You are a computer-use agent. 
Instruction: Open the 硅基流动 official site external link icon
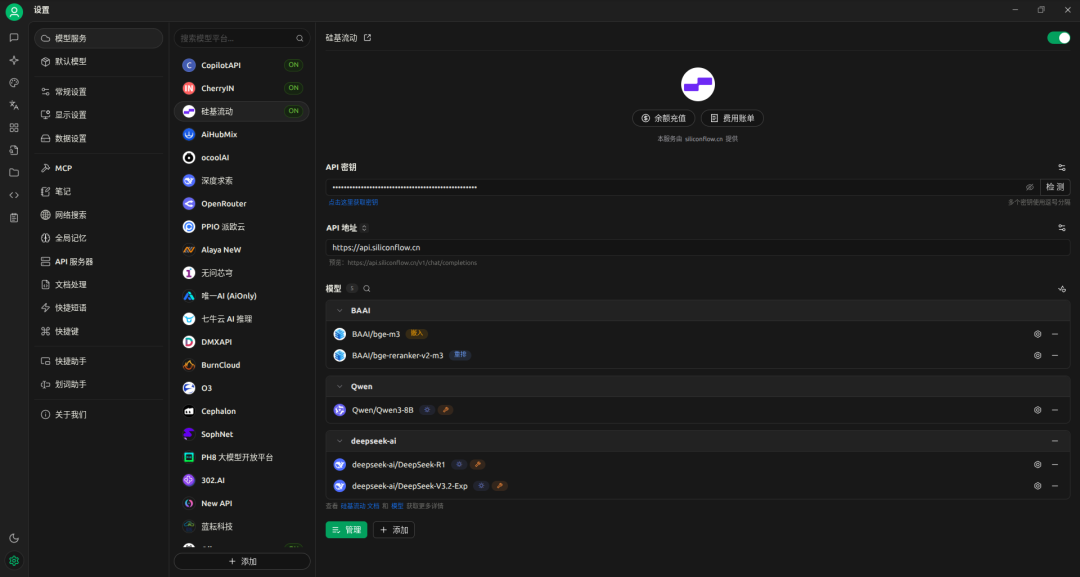[367, 38]
